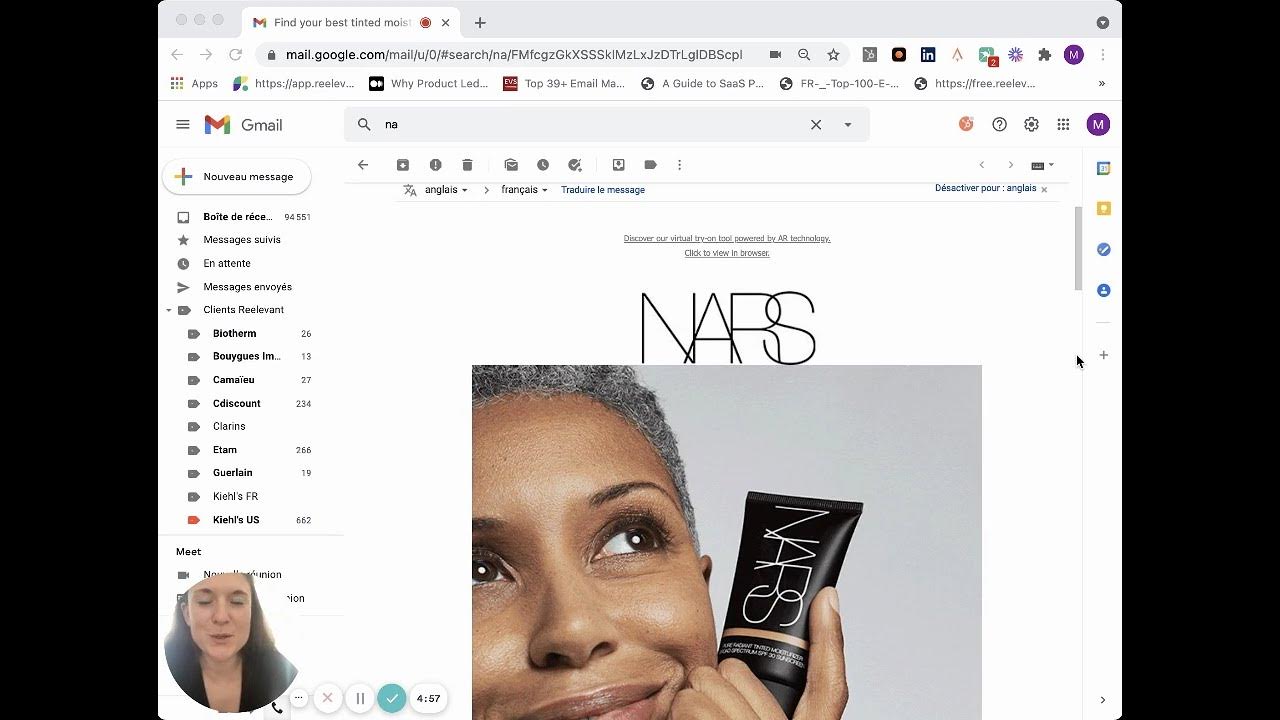Open Google Calendar side panel
The height and width of the screenshot is (720, 1280).
click(1104, 168)
